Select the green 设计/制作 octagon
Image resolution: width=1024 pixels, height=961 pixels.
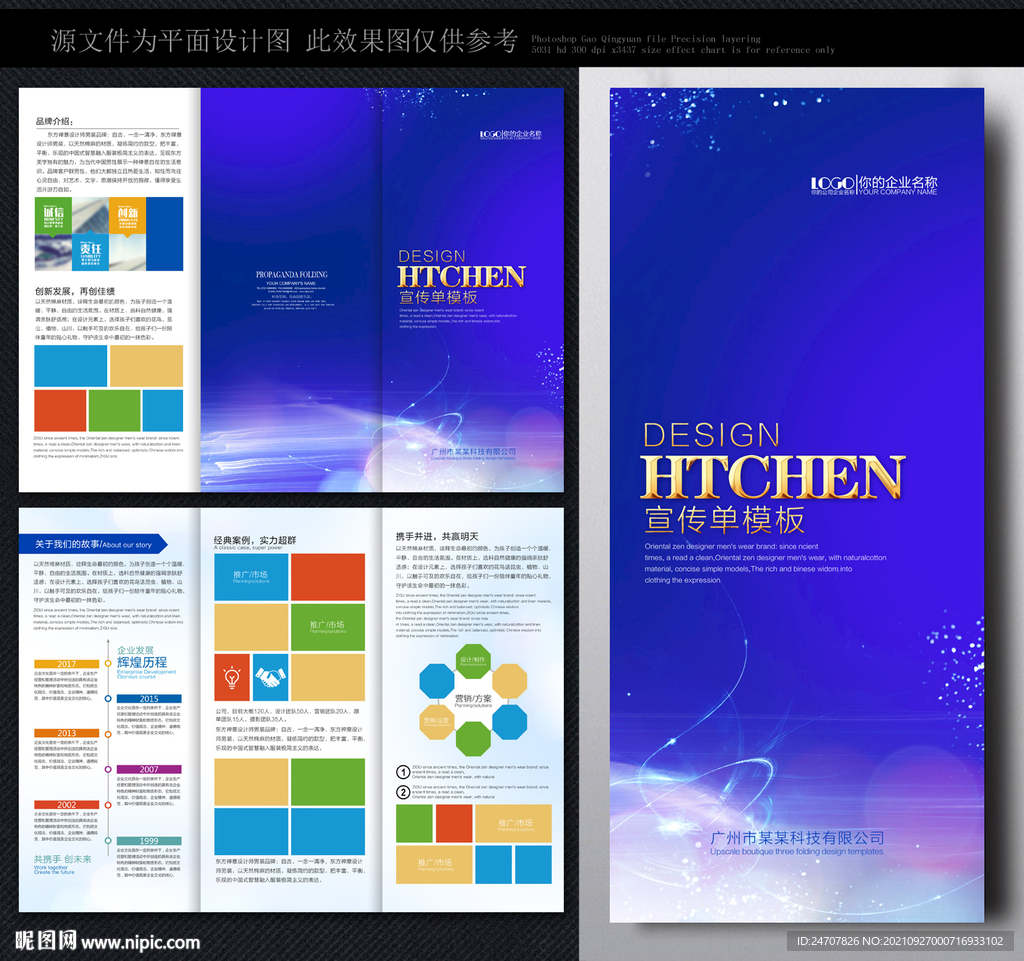(x=473, y=661)
